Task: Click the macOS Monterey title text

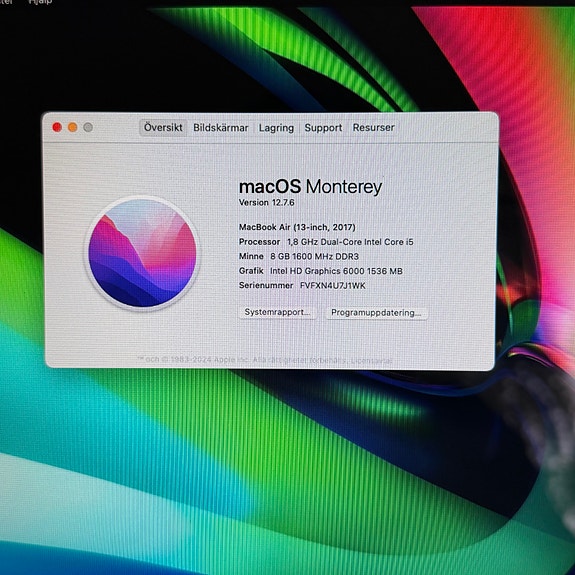Action: tap(310, 187)
